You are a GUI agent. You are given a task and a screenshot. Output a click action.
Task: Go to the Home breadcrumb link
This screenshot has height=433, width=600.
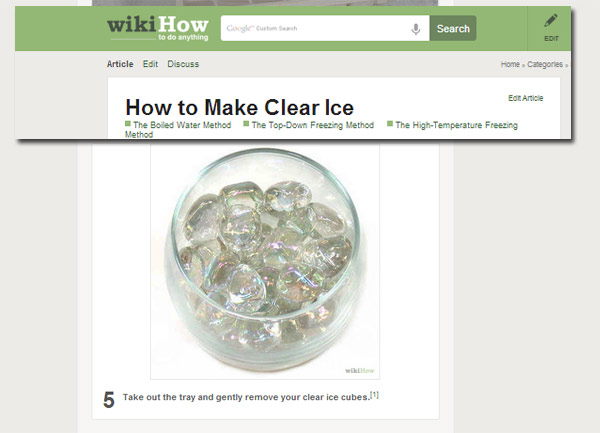coord(510,64)
